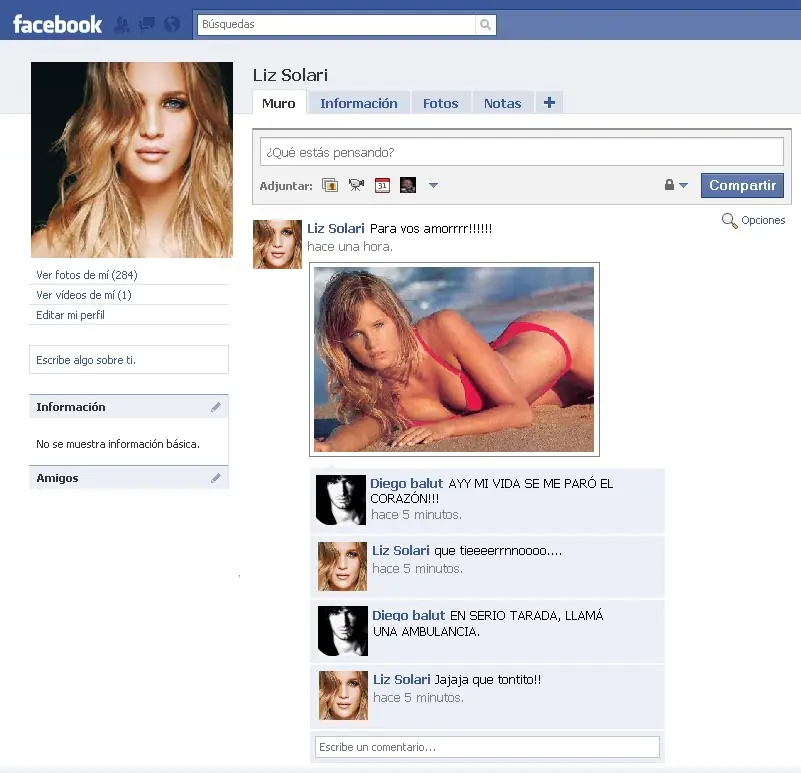The height and width of the screenshot is (773, 801).
Task: Click the Facebook logo
Action: [x=57, y=24]
